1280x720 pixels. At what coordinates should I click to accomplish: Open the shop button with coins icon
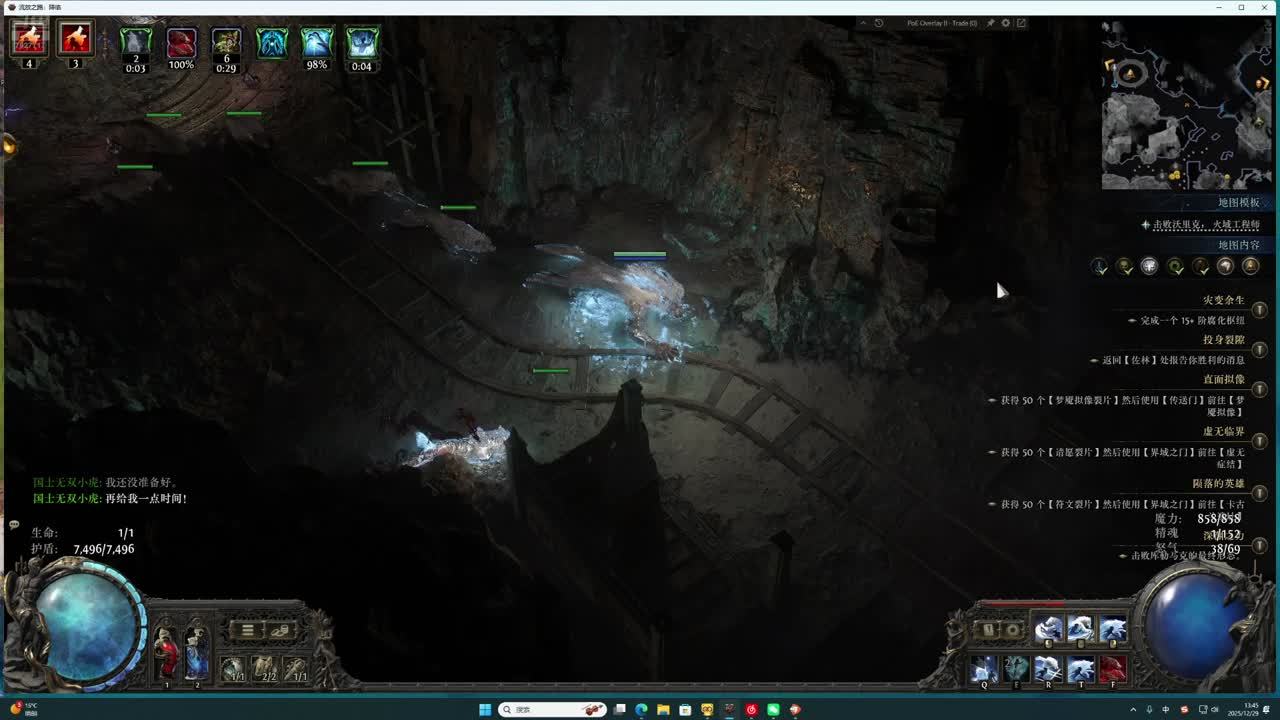tap(281, 630)
